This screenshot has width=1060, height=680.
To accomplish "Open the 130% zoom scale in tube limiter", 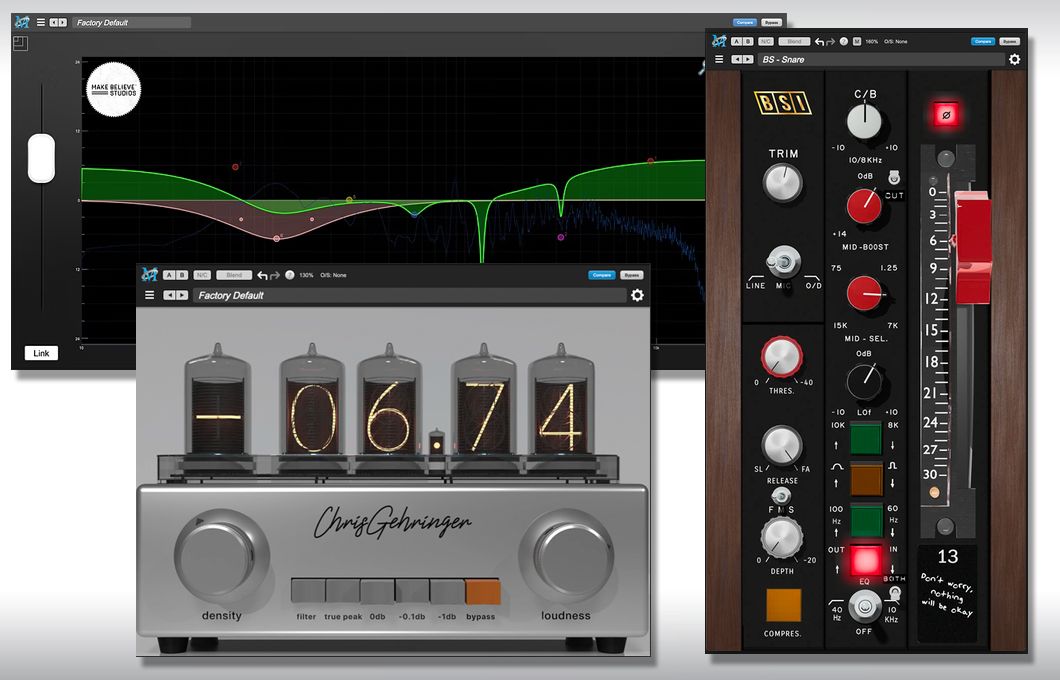I will [306, 275].
